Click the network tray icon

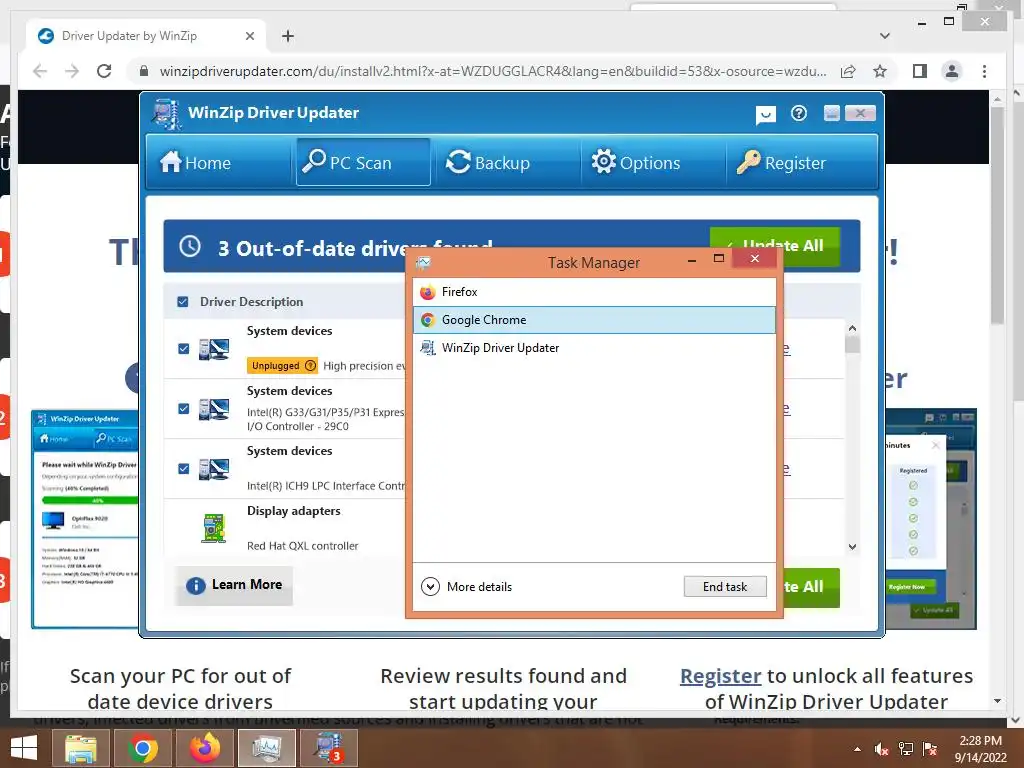906,749
